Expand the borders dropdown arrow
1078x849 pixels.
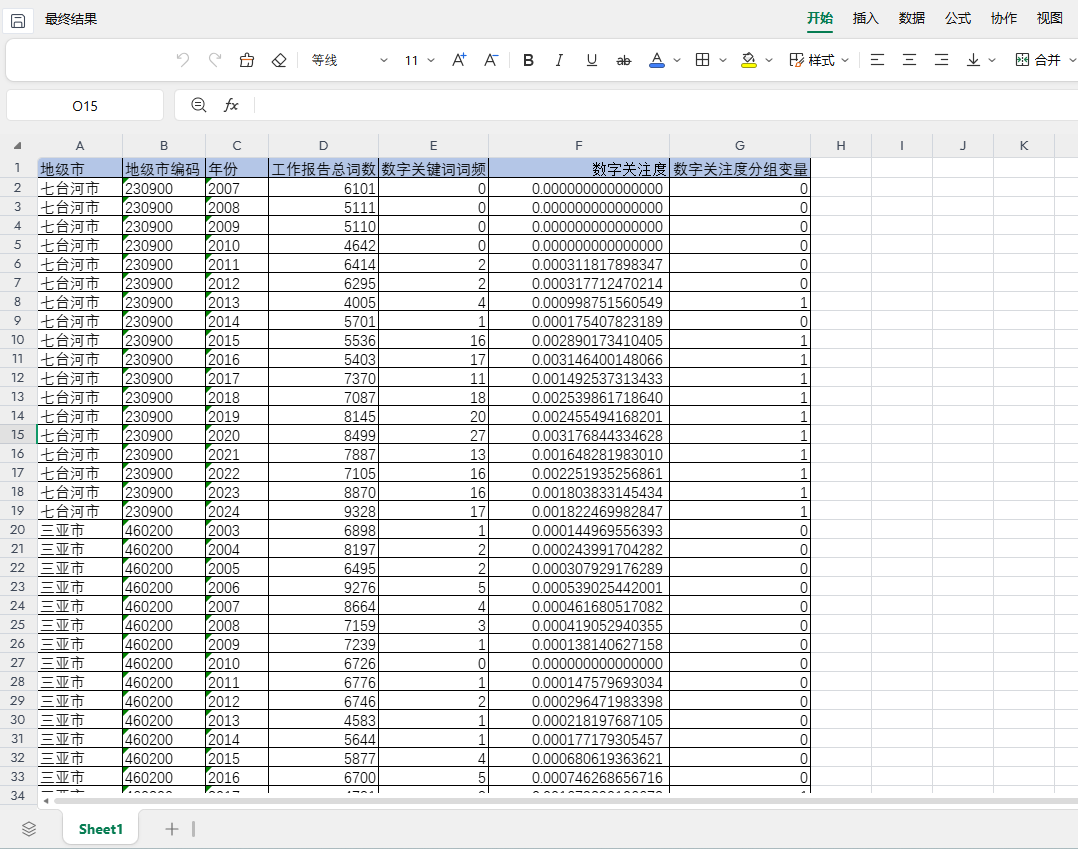[723, 60]
